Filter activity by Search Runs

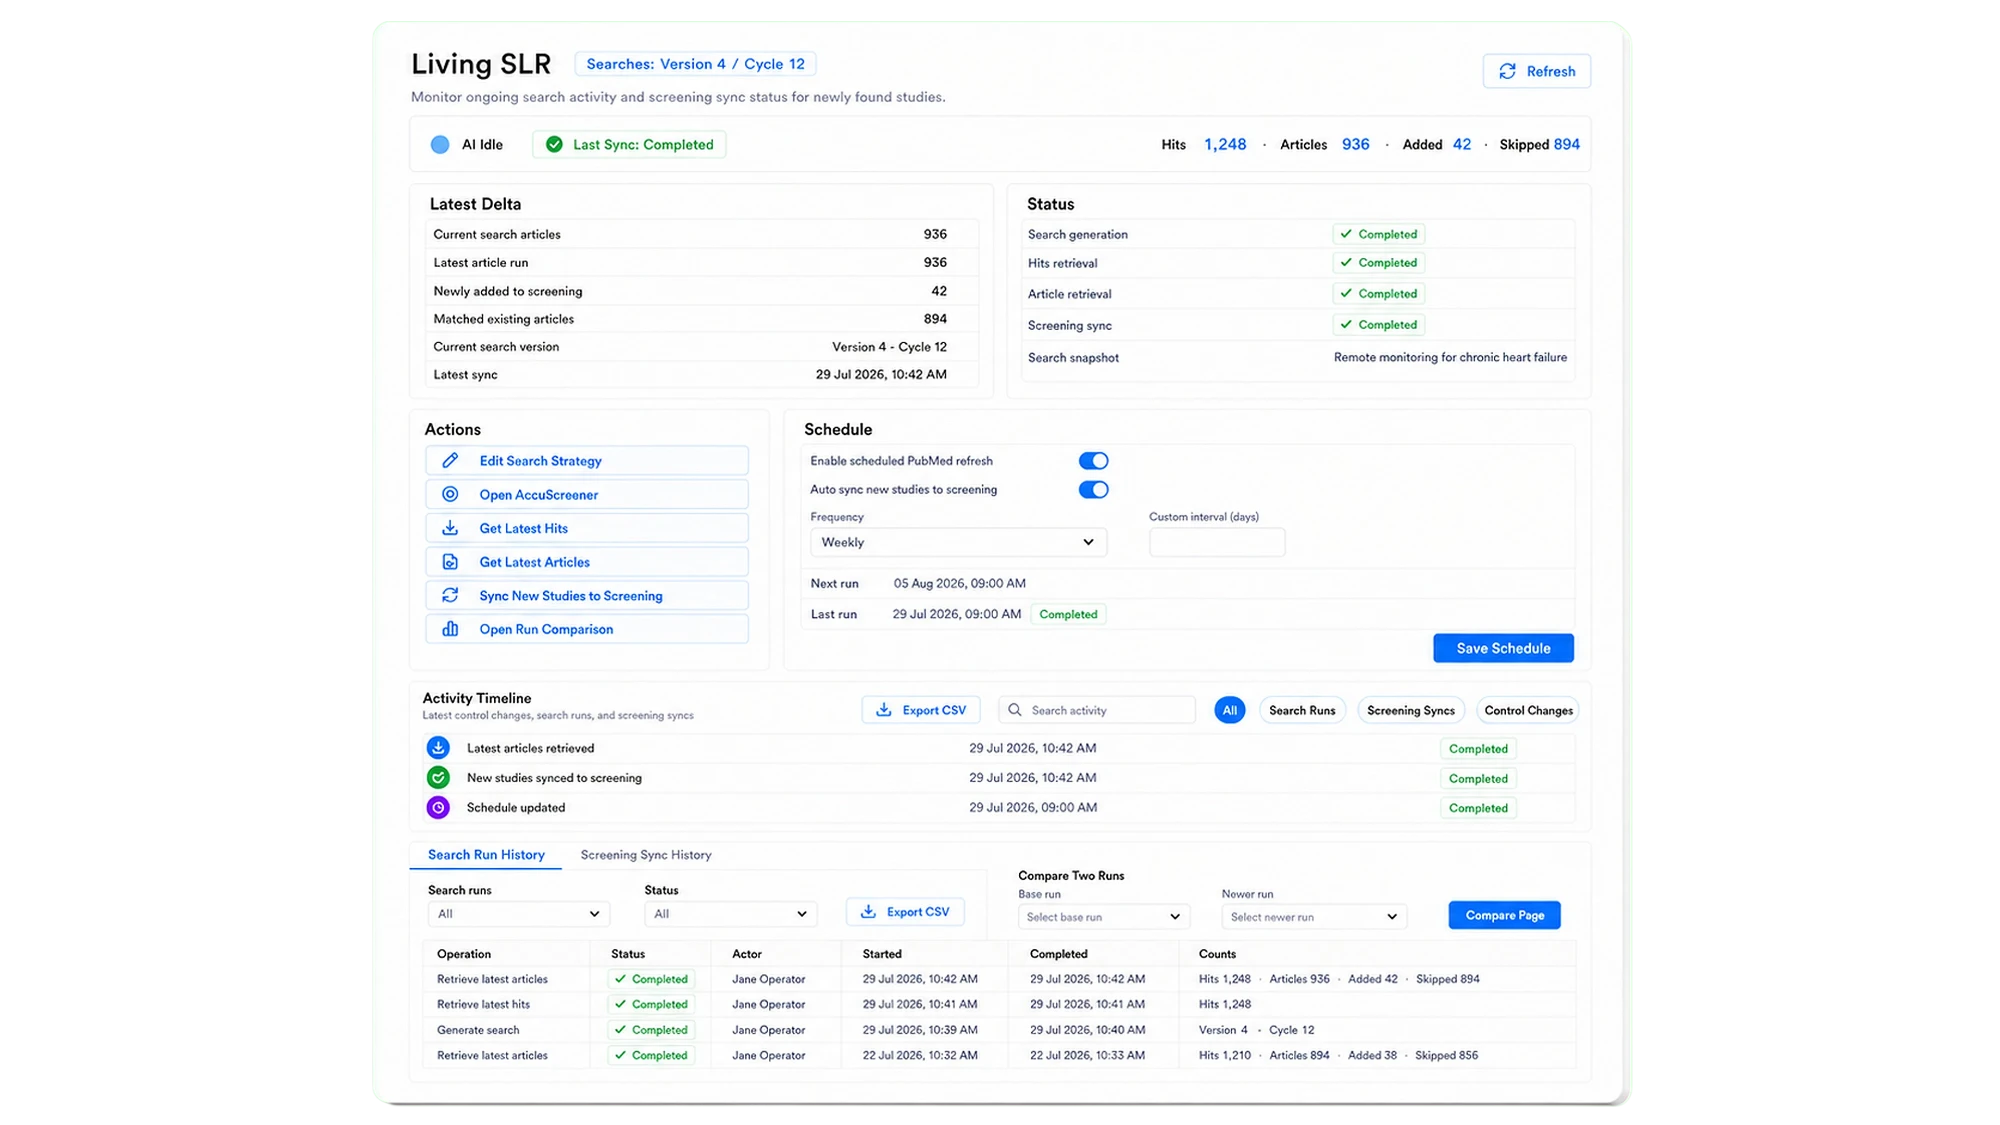click(1302, 710)
